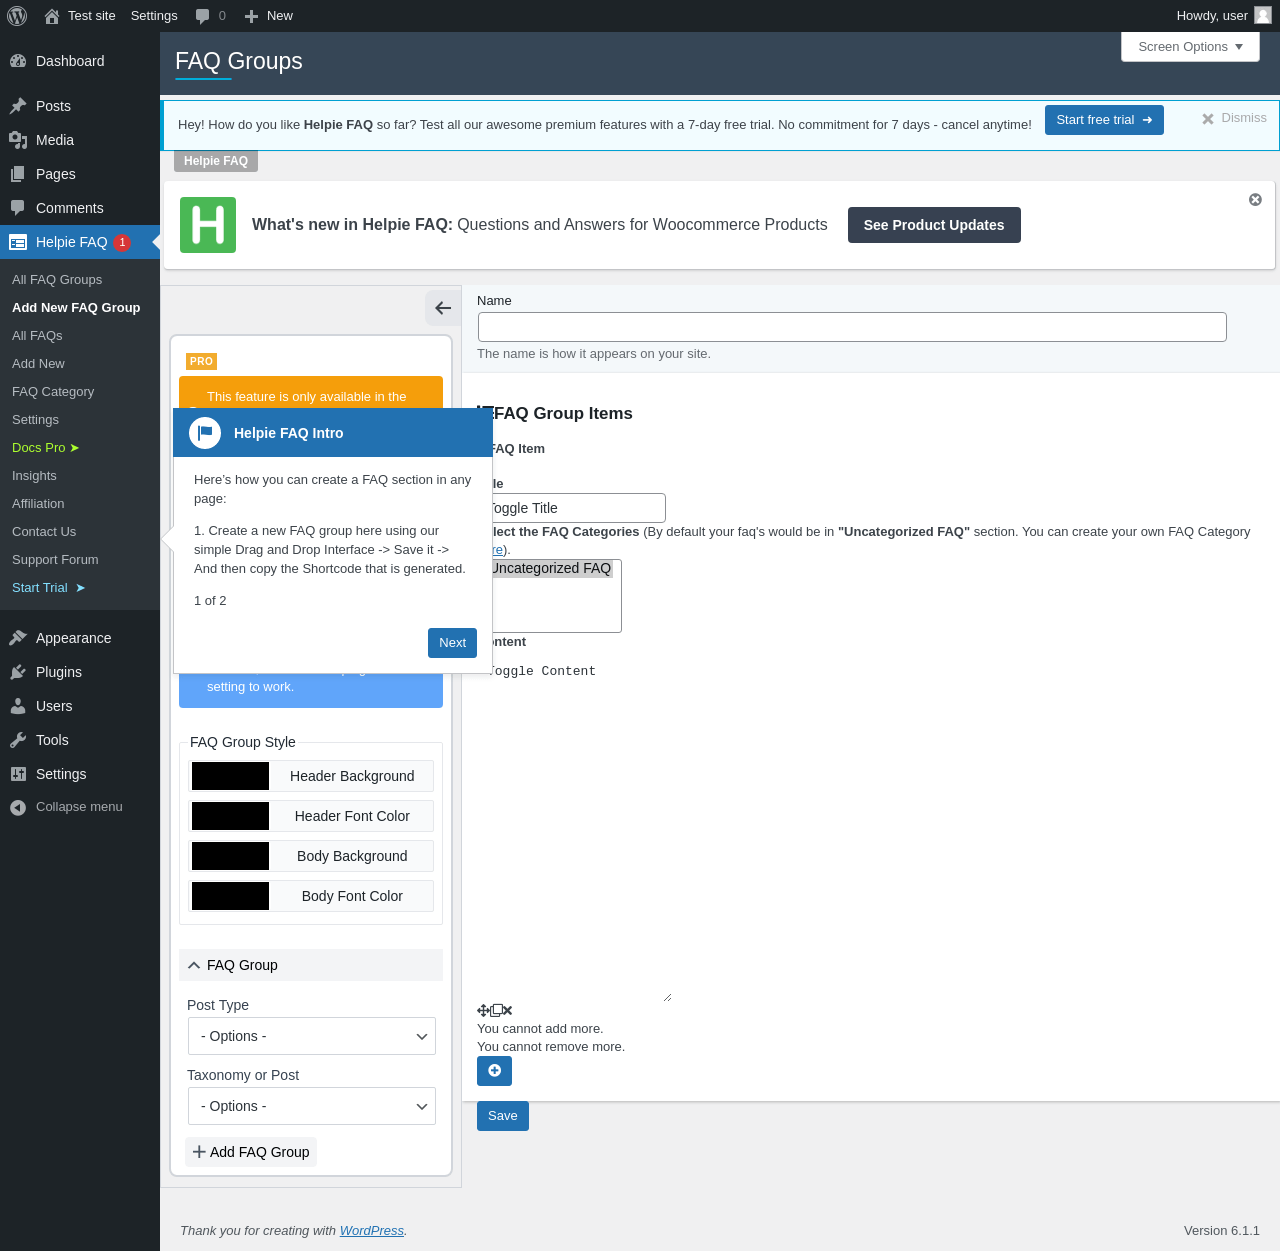Viewport: 1280px width, 1251px height.
Task: Close the What's new Helpie FAQ banner
Action: [x=1255, y=200]
